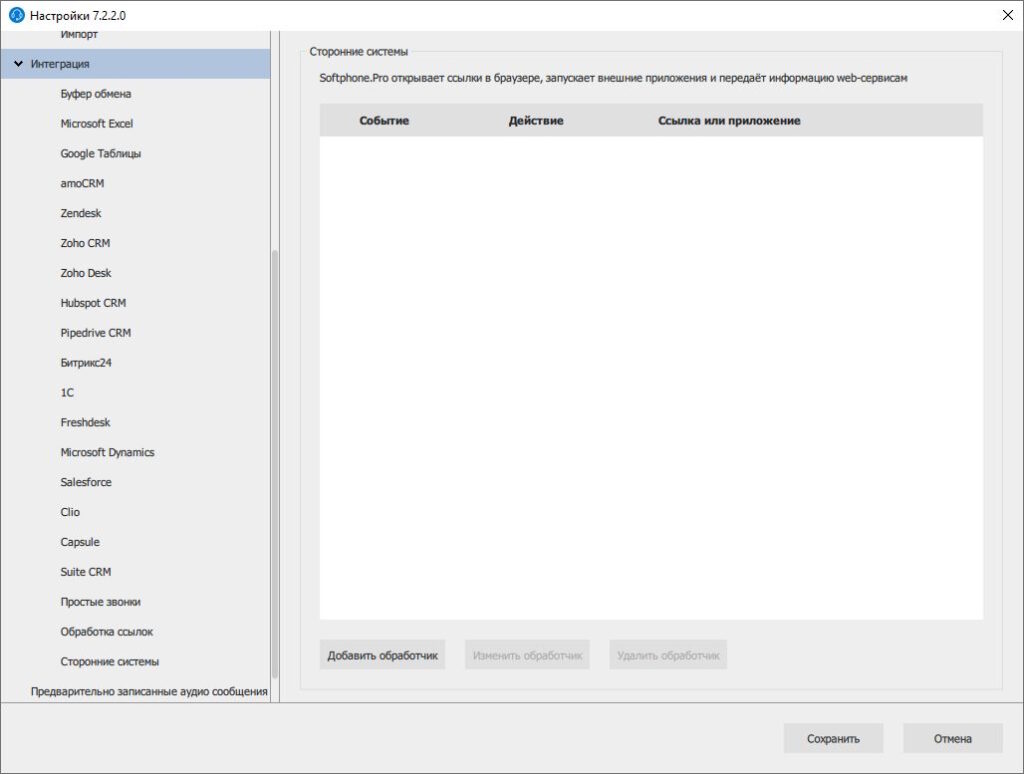Cancel changes with Отмена button
This screenshot has width=1024, height=774.
952,739
